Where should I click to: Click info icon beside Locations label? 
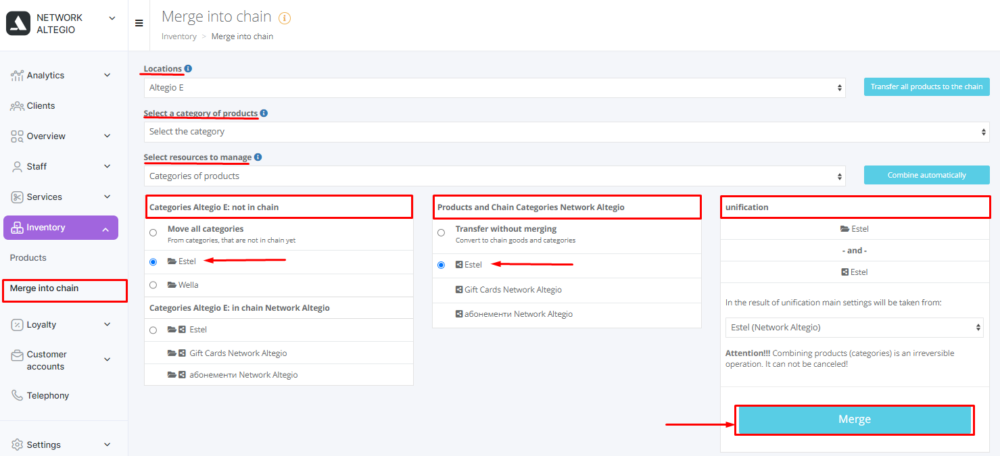coord(188,68)
